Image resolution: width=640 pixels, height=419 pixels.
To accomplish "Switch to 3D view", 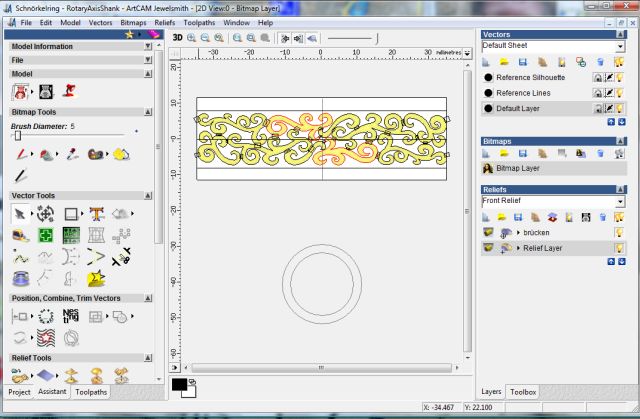I will (177, 37).
